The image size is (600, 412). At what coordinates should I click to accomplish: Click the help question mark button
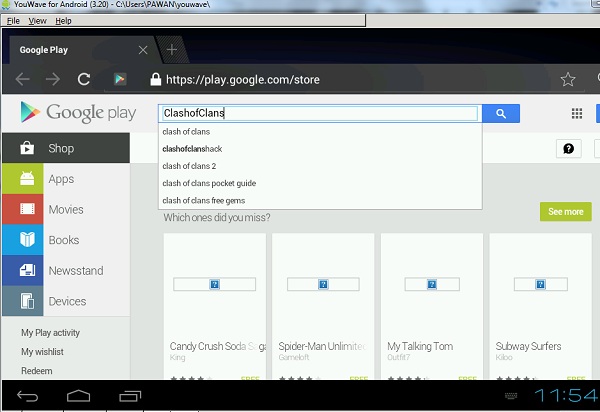pos(569,148)
